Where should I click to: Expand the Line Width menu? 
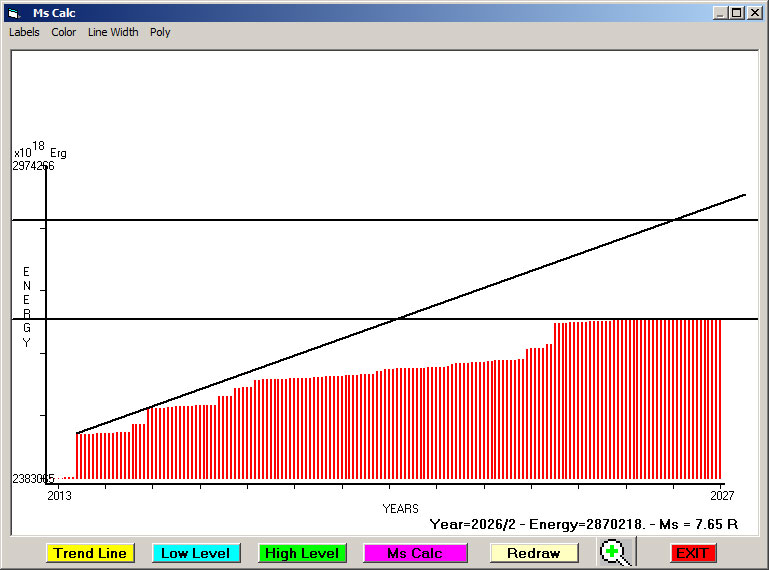(113, 32)
